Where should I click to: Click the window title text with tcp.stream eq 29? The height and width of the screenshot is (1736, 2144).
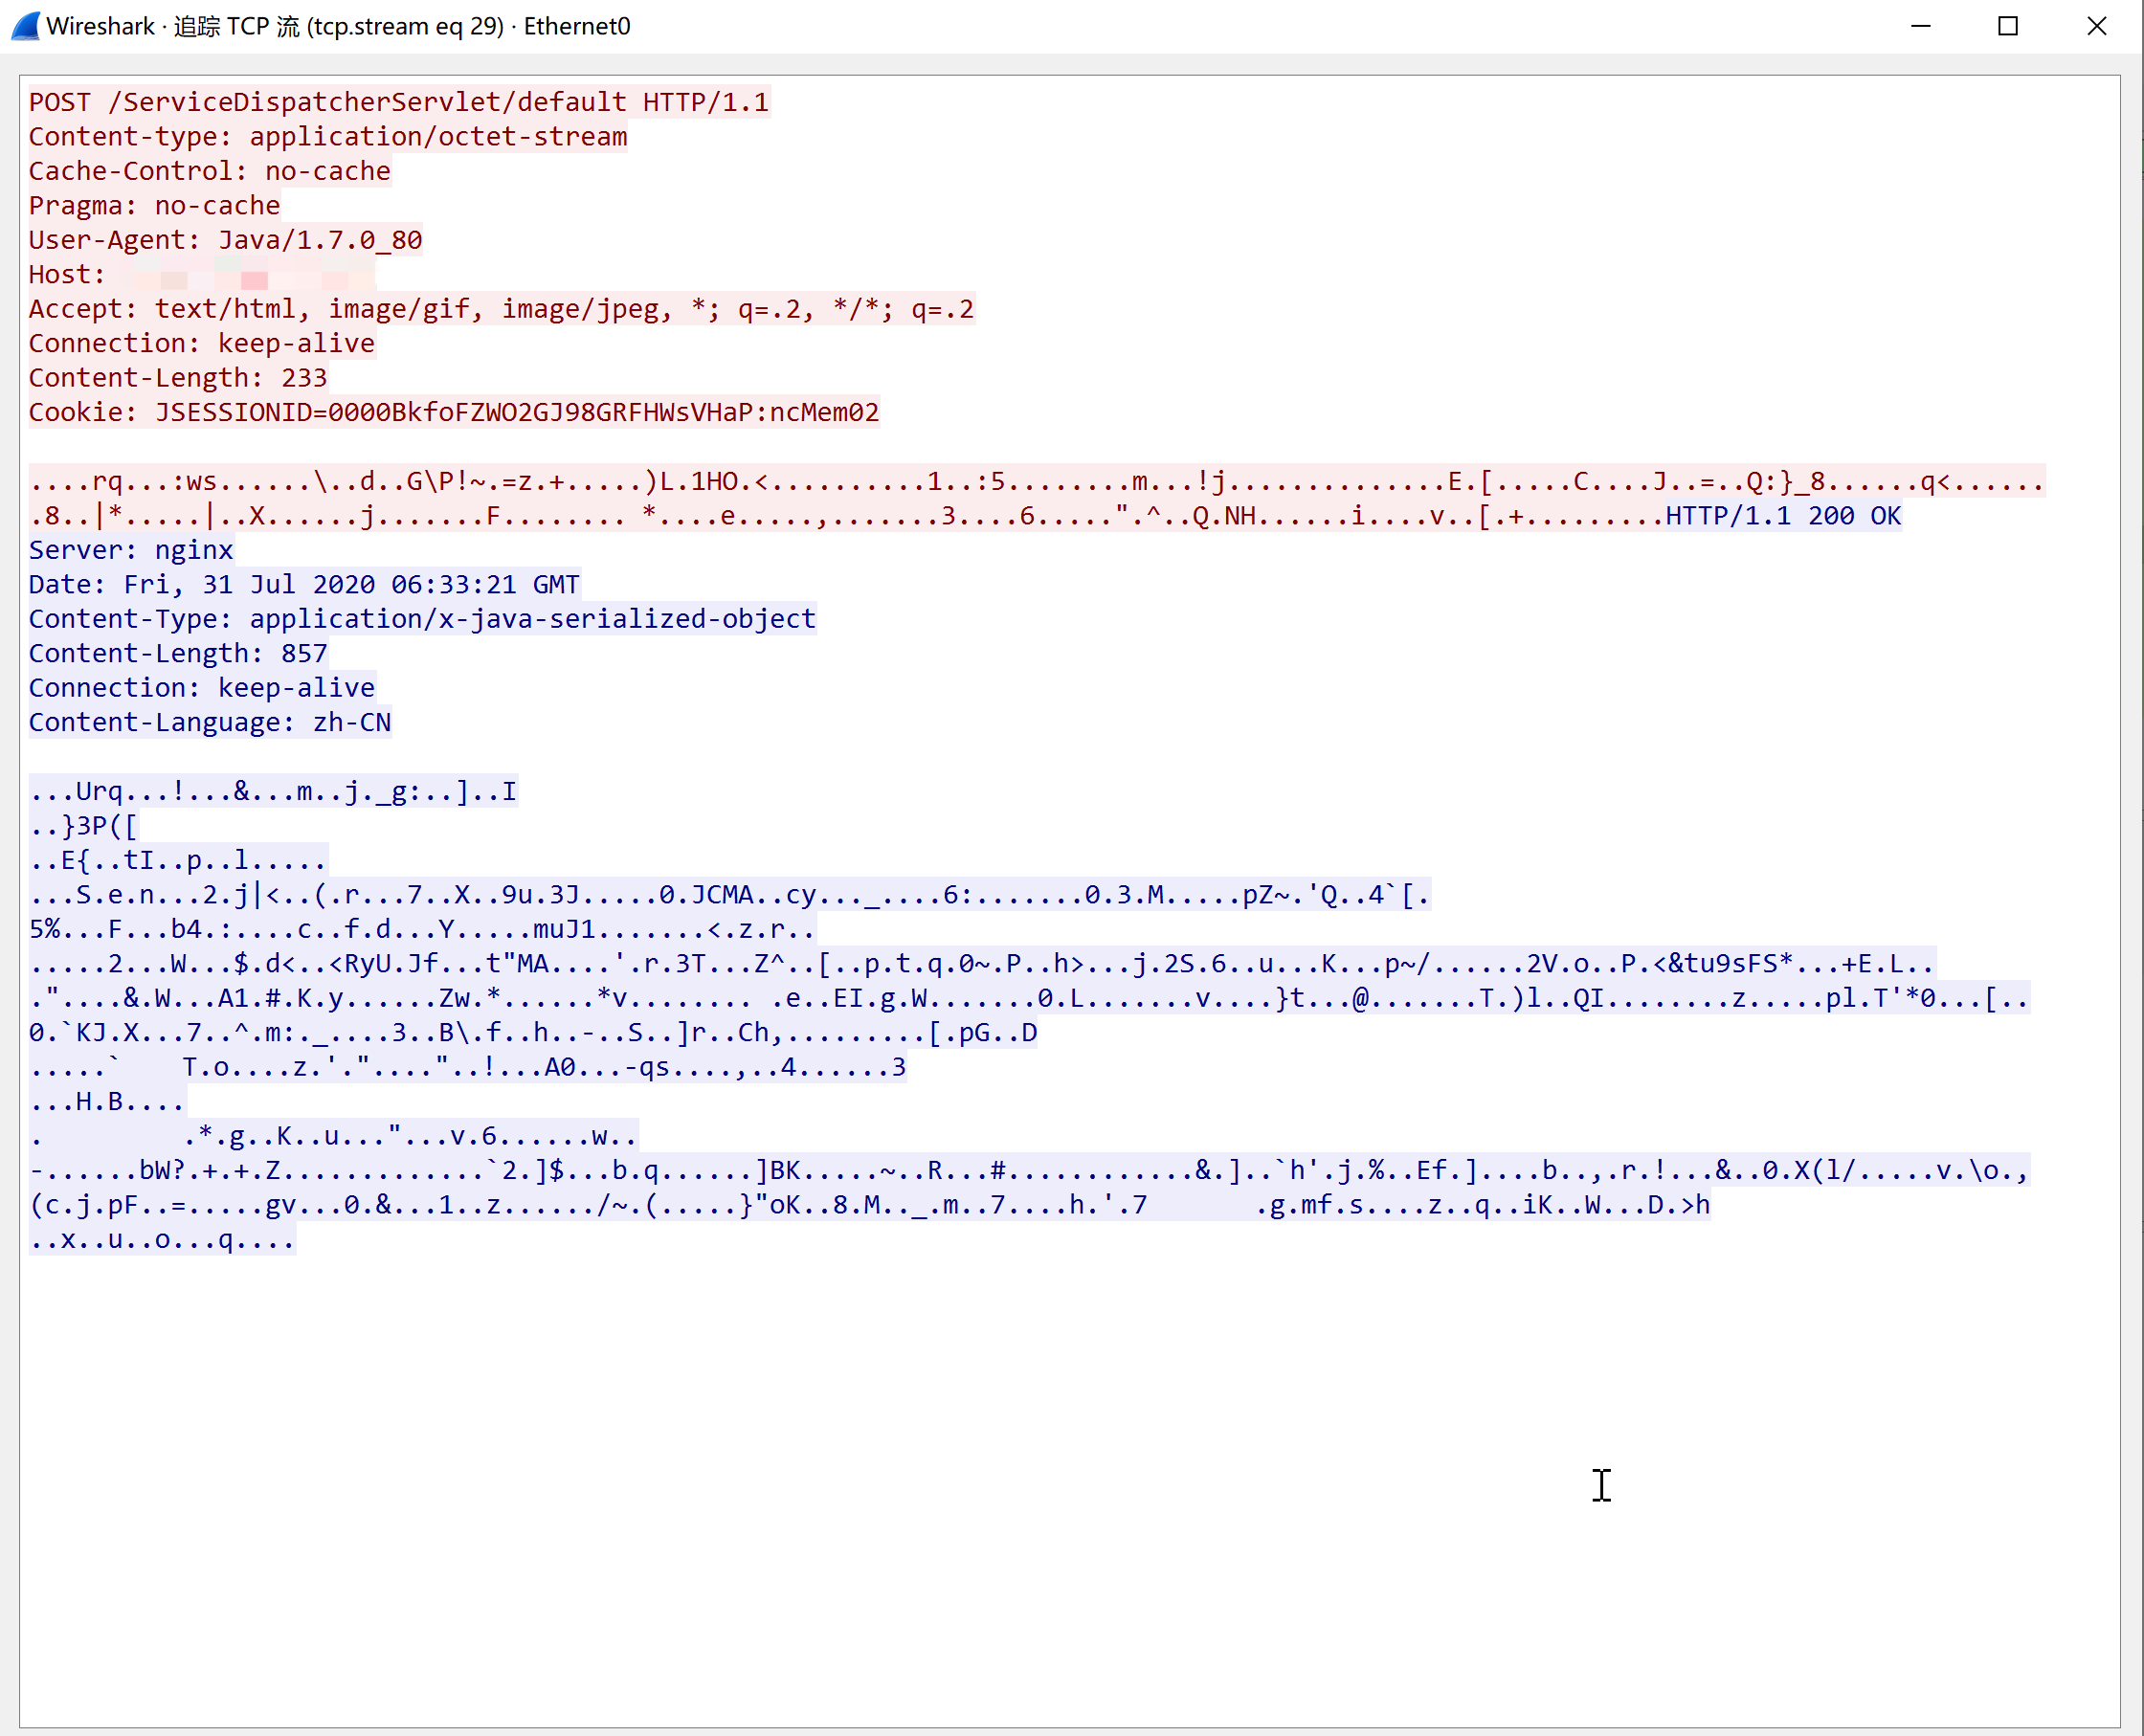pos(338,26)
